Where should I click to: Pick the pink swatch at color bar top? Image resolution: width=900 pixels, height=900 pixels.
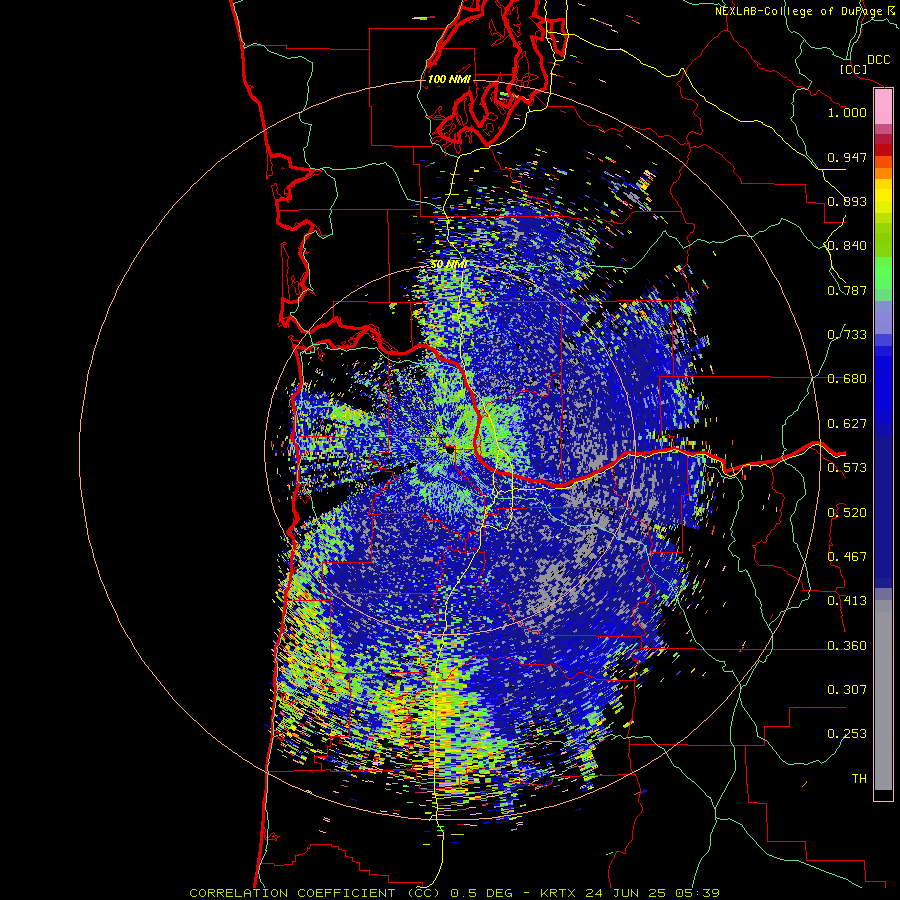click(883, 107)
